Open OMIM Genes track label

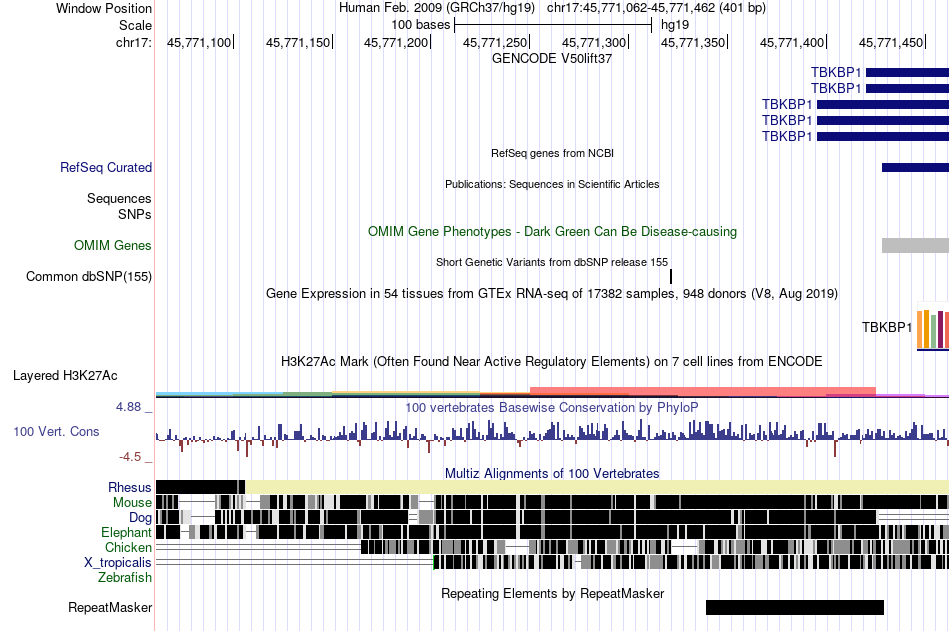(x=113, y=245)
